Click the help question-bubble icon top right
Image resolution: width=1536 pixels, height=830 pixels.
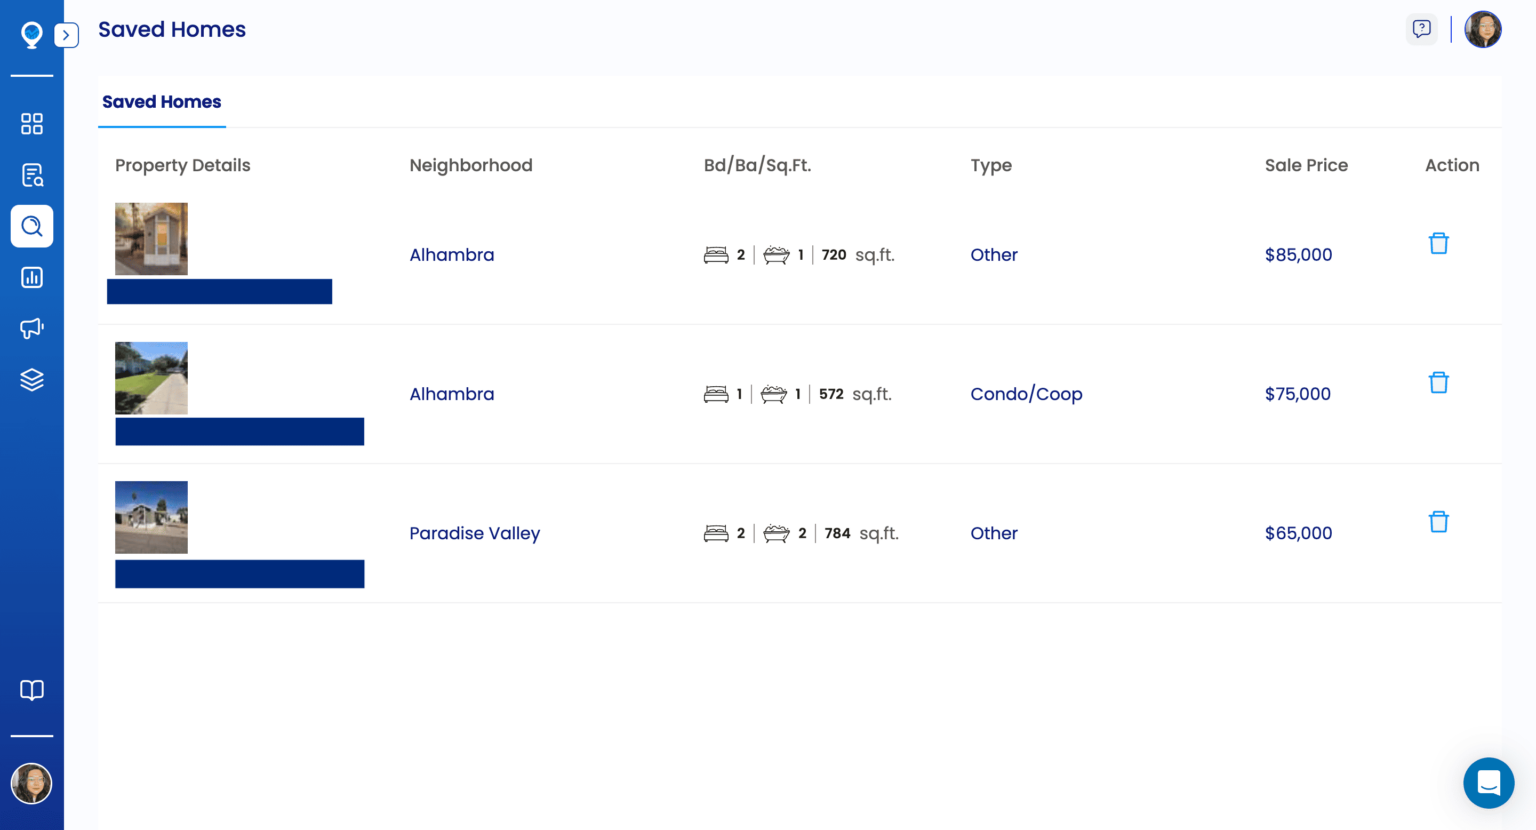(x=1422, y=29)
